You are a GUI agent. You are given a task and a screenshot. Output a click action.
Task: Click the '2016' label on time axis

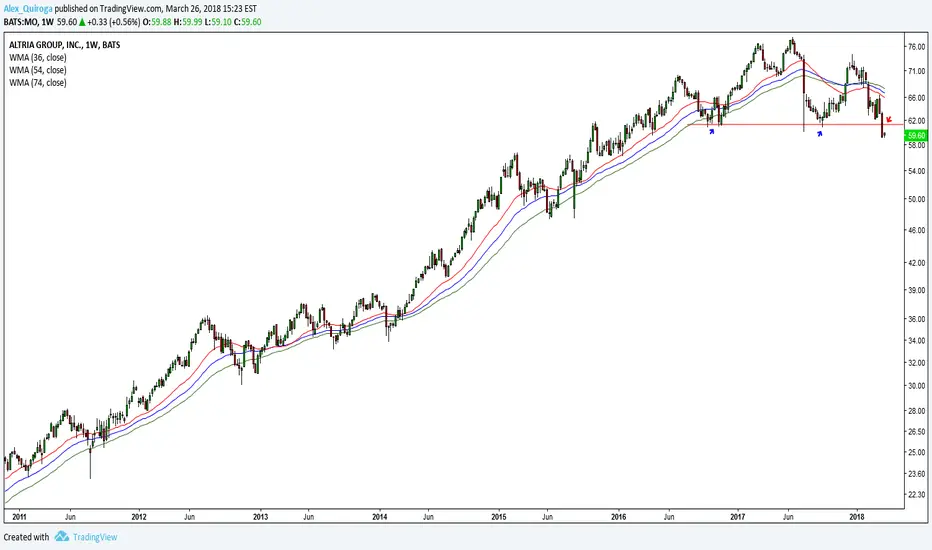pos(619,517)
